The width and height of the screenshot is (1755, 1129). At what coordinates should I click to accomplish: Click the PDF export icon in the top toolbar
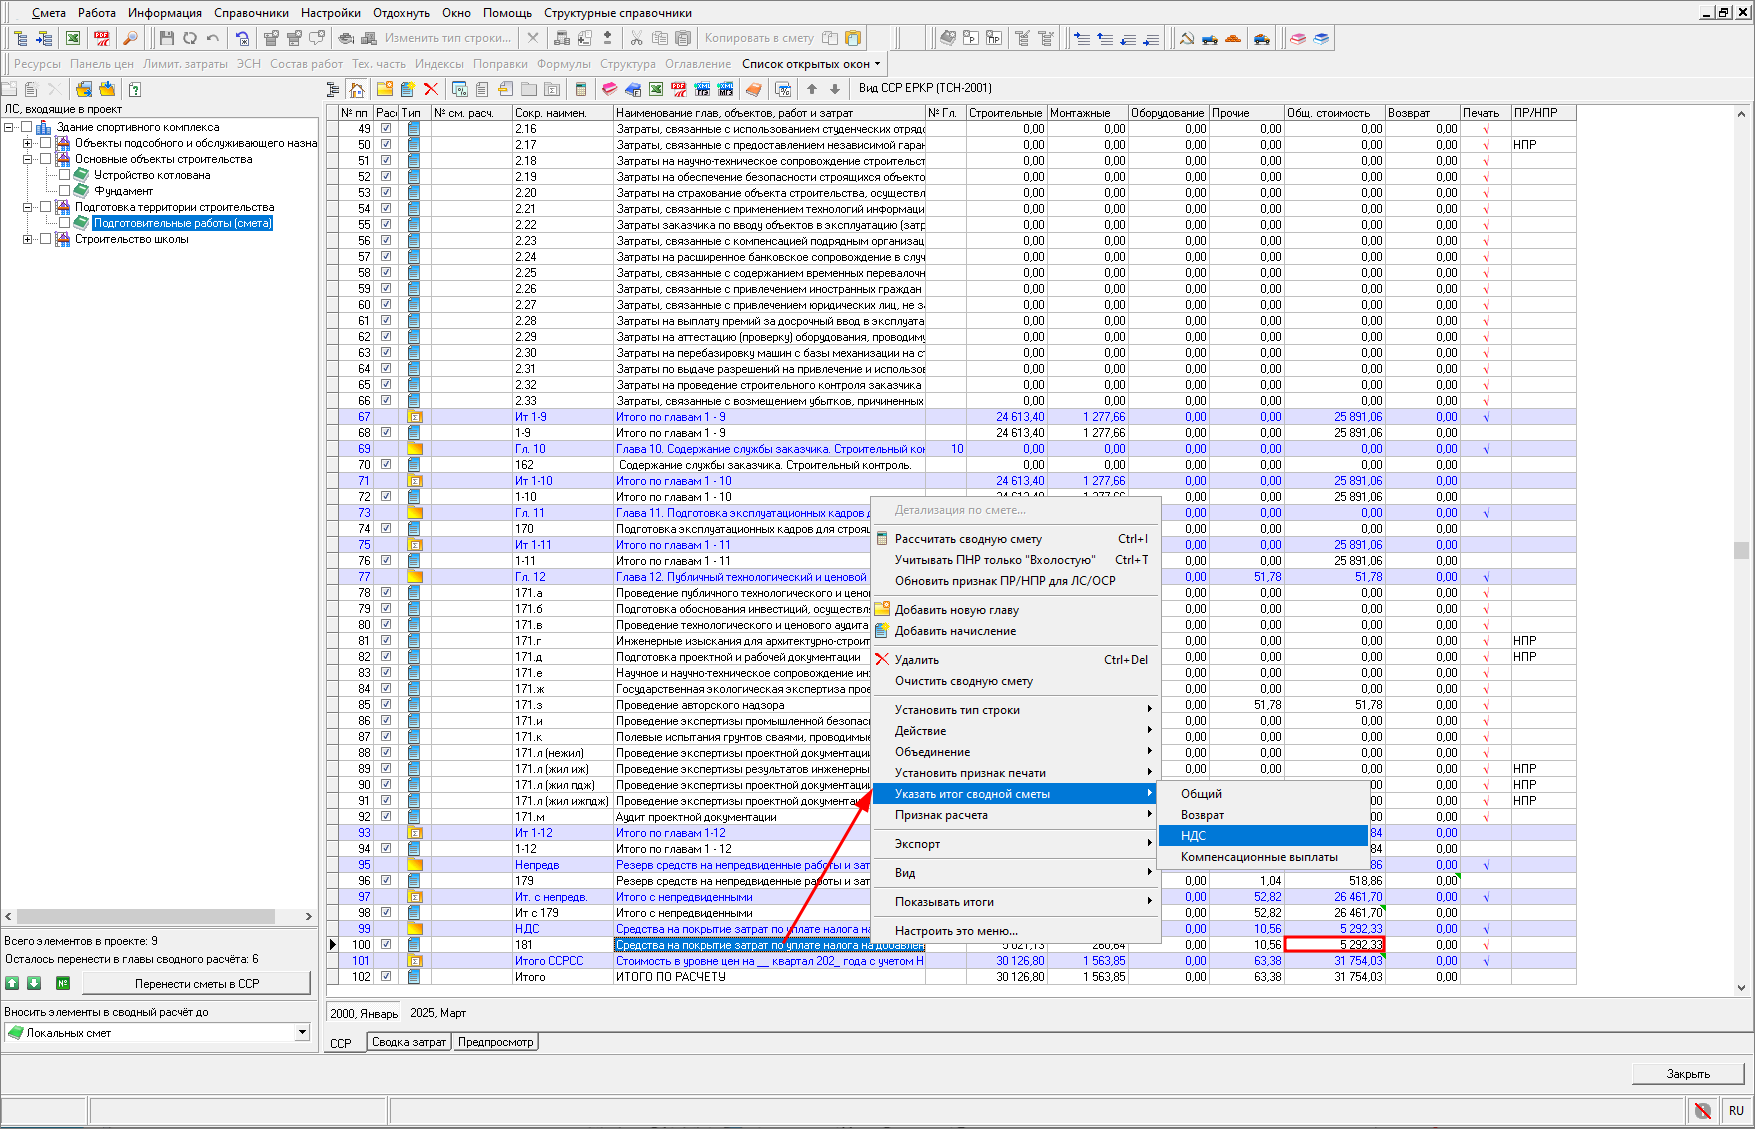tap(102, 38)
